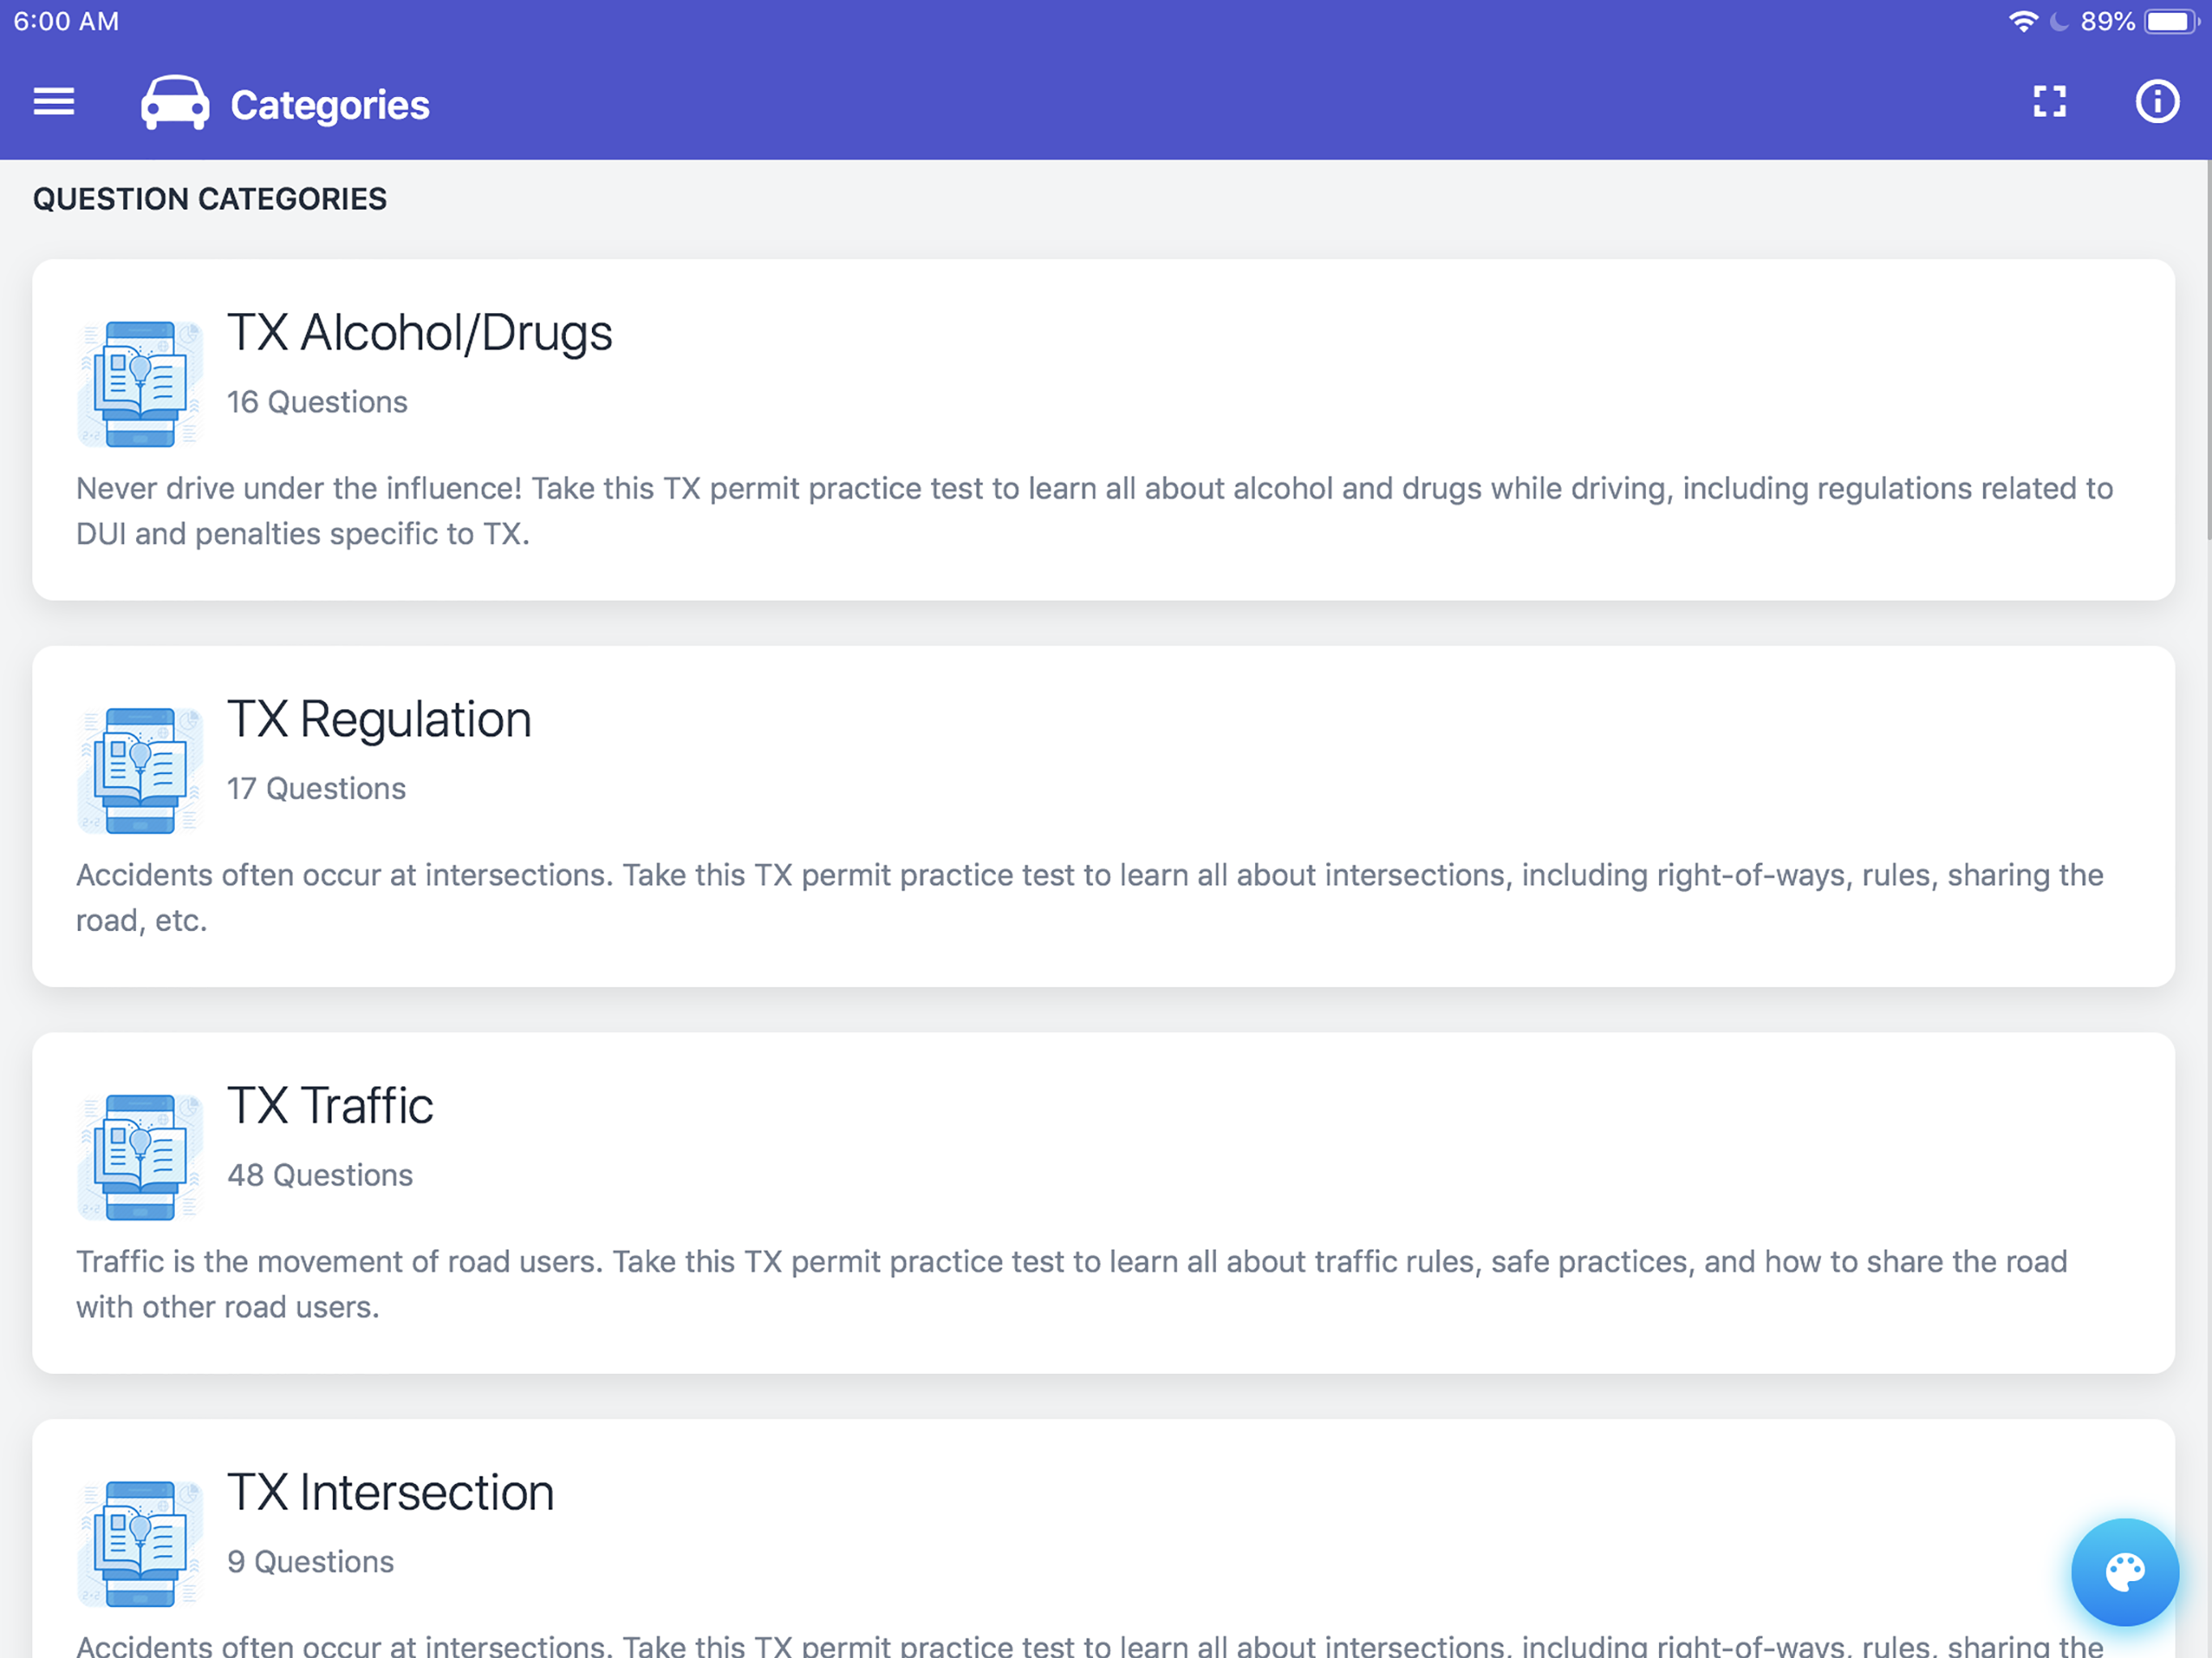
Task: Click the 16 Questions label under TX Alcohol/Drugs
Action: tap(317, 401)
